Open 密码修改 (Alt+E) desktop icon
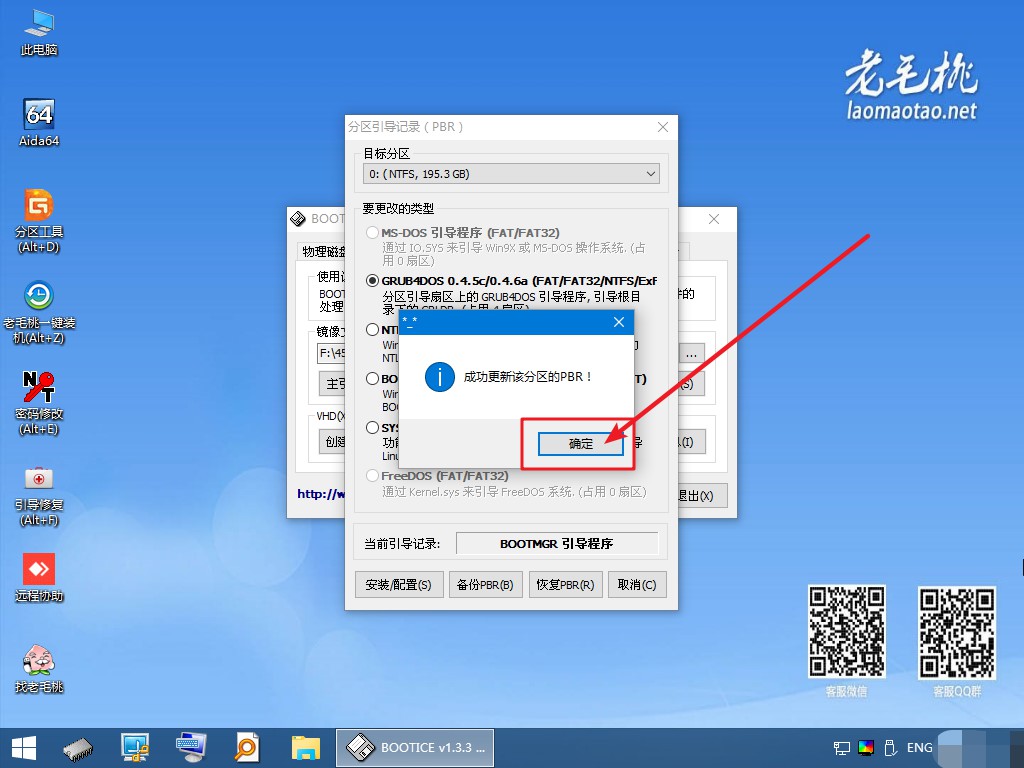This screenshot has height=768, width=1024. 39,403
